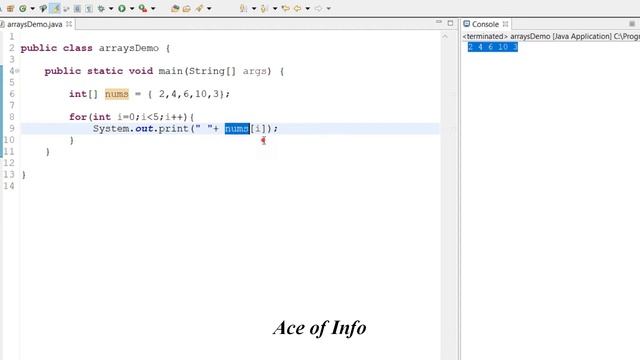Click the nums variable declaration on line 6

point(117,94)
